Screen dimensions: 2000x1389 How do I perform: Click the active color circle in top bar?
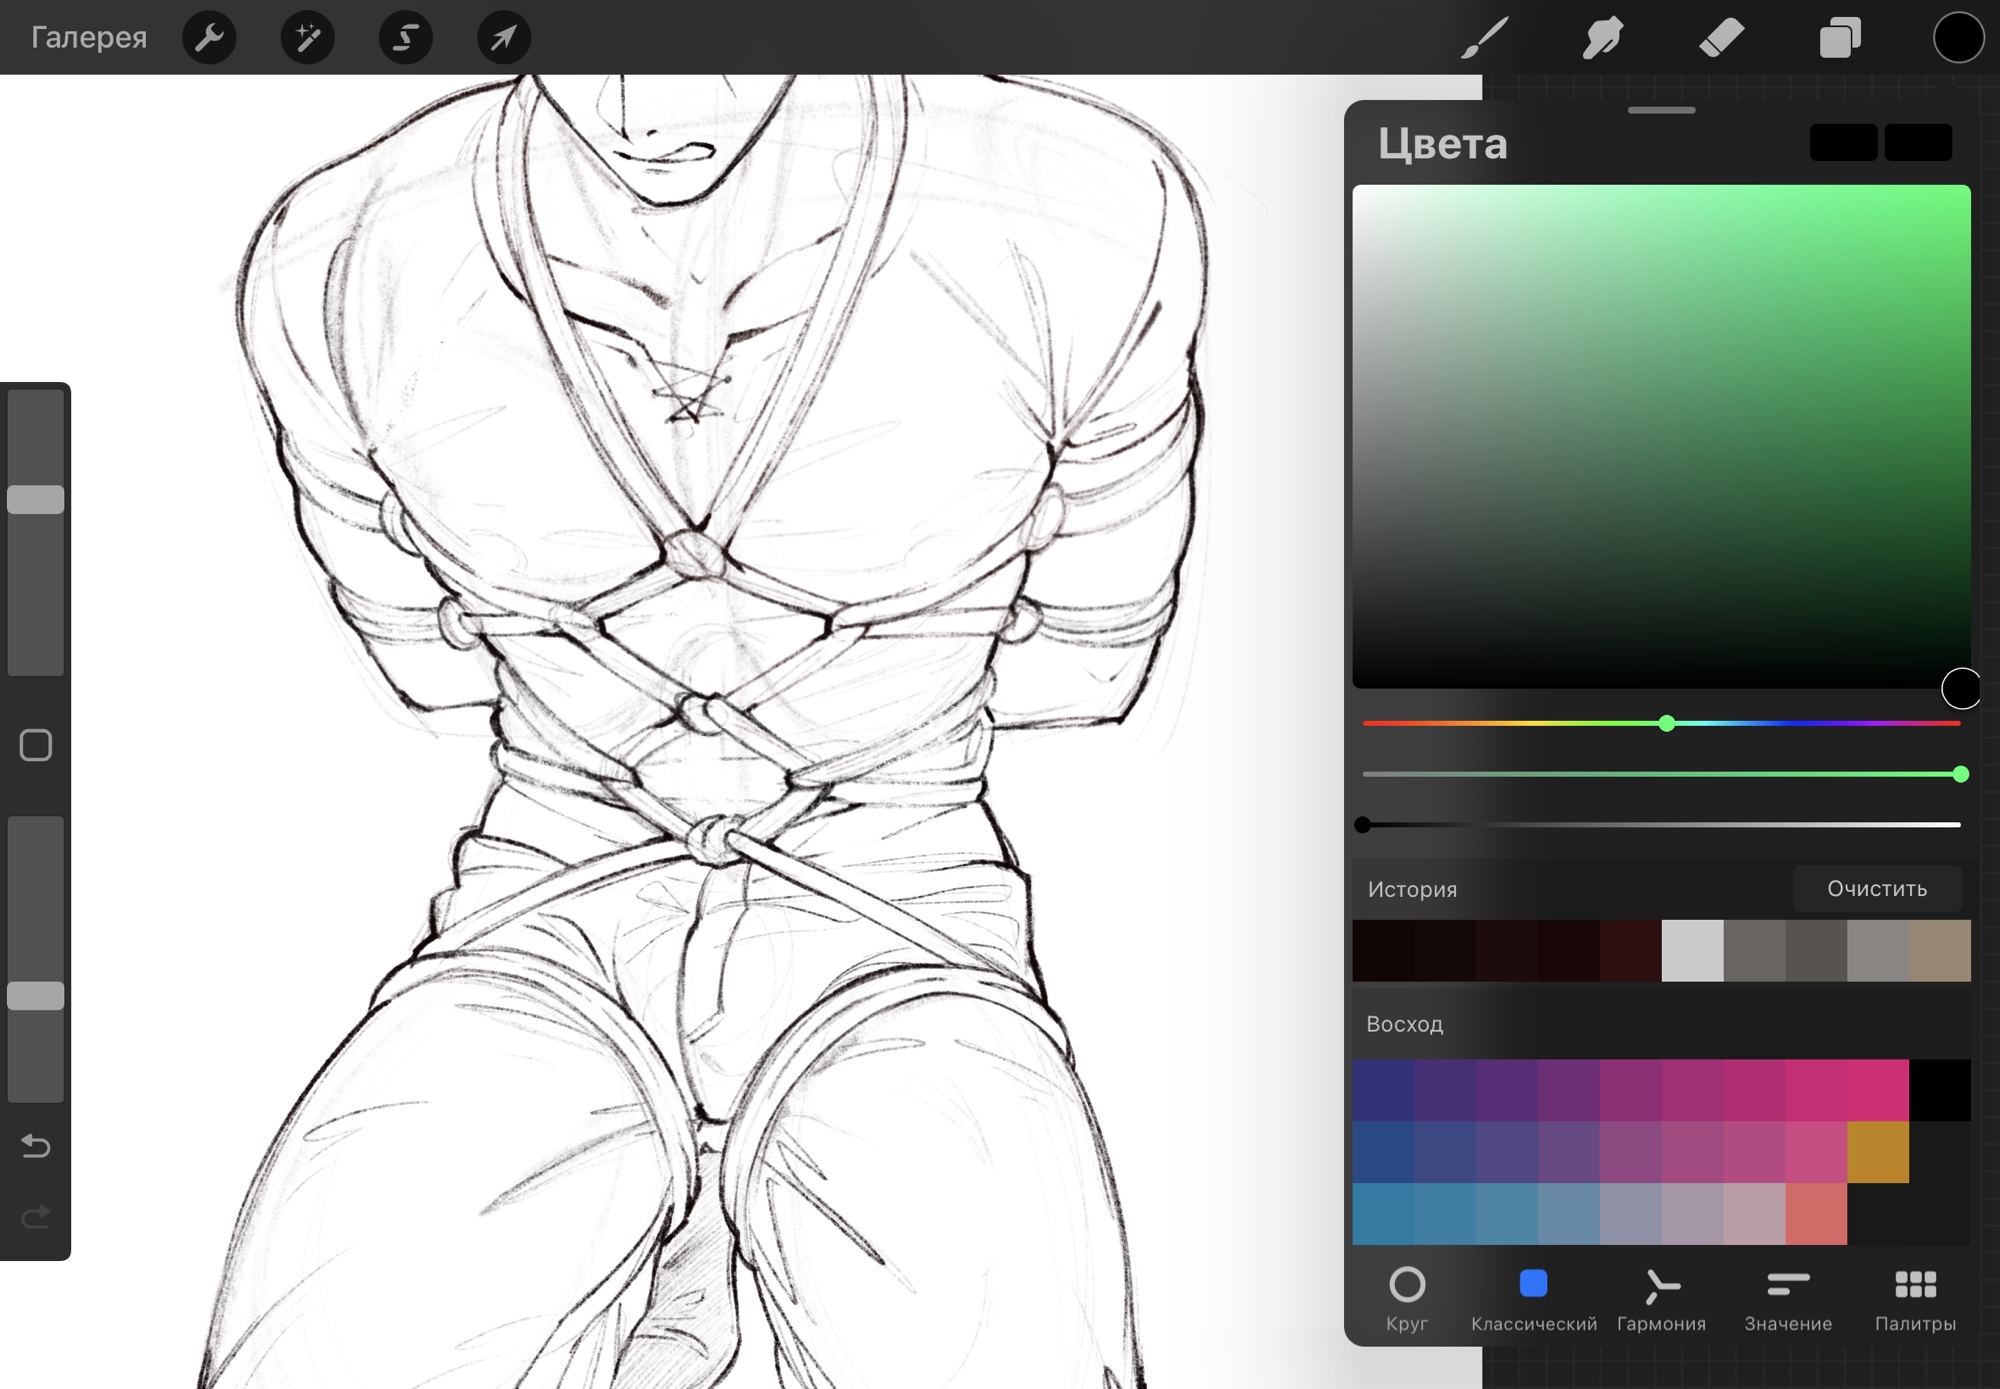click(x=1957, y=38)
